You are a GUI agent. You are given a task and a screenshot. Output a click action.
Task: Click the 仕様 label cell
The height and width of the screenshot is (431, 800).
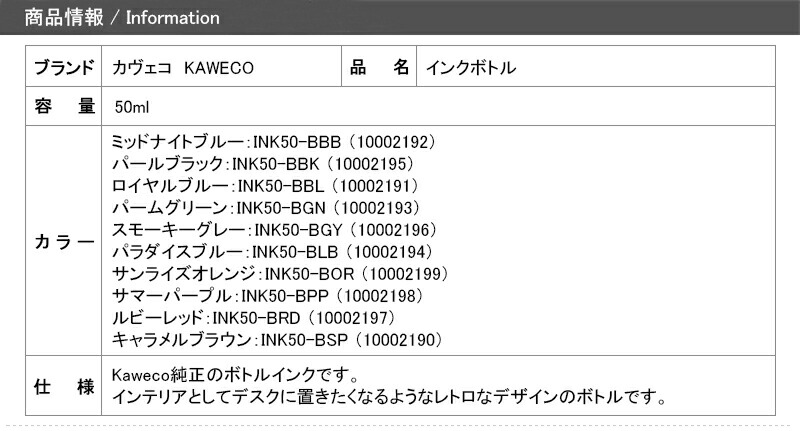coord(64,386)
